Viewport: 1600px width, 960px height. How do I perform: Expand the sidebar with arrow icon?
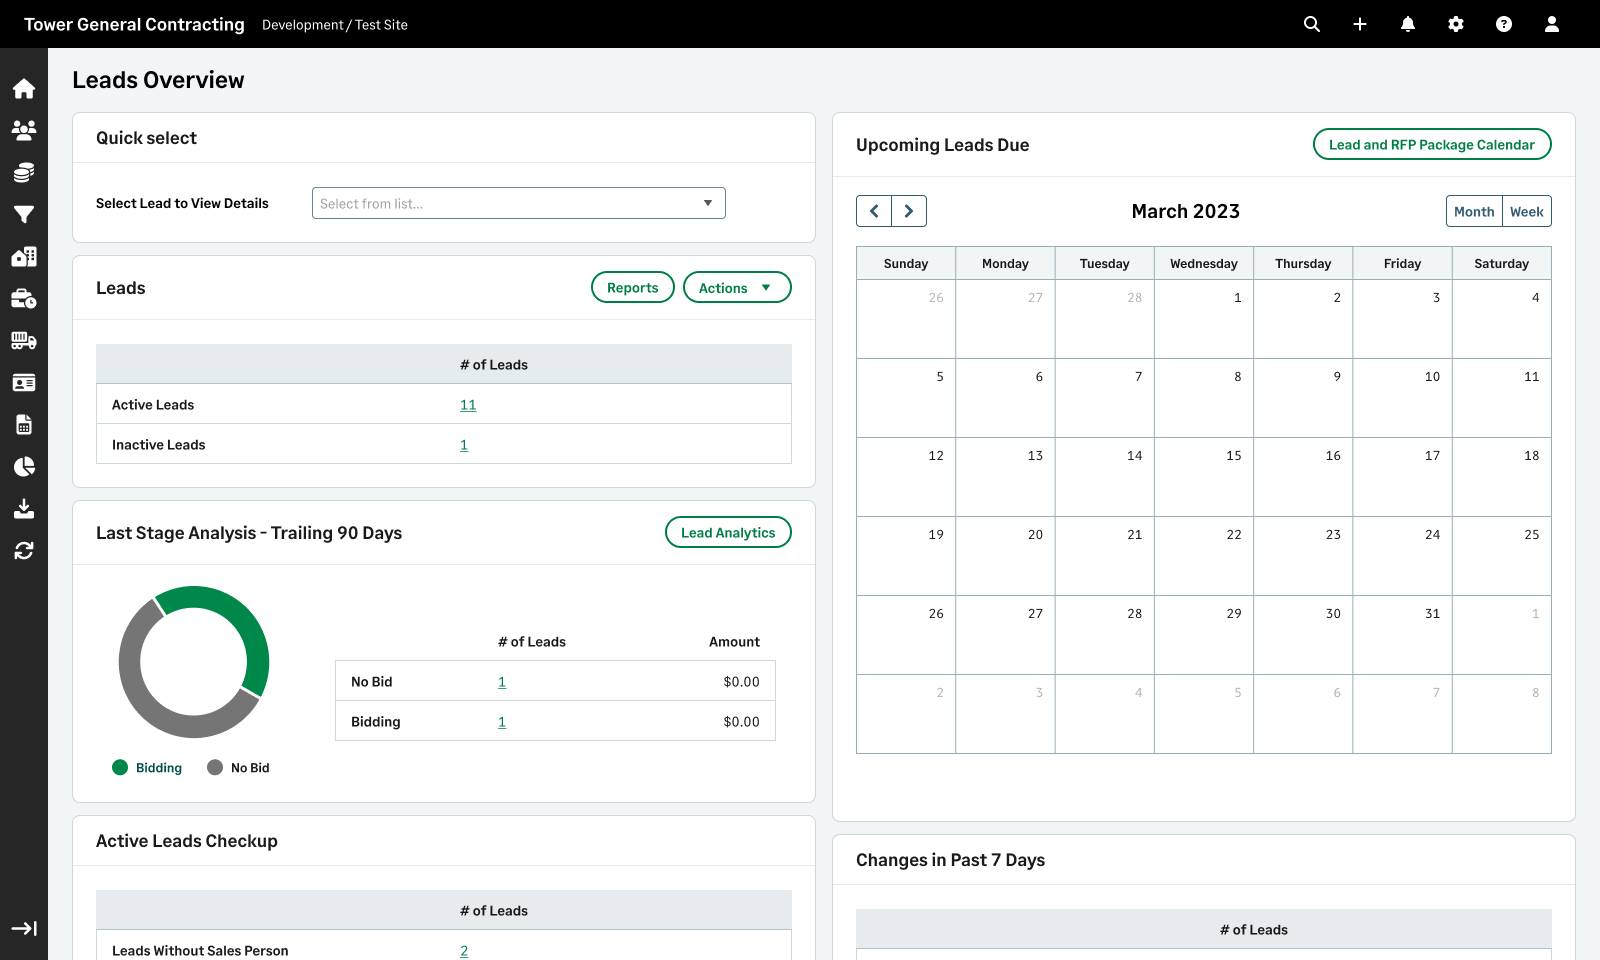(x=24, y=928)
